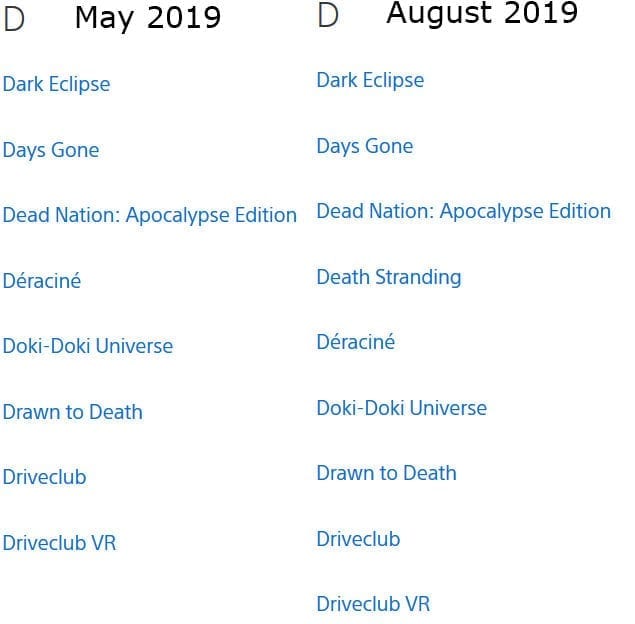
Task: Select Driveclub VR in the May 2019 list
Action: 59,543
